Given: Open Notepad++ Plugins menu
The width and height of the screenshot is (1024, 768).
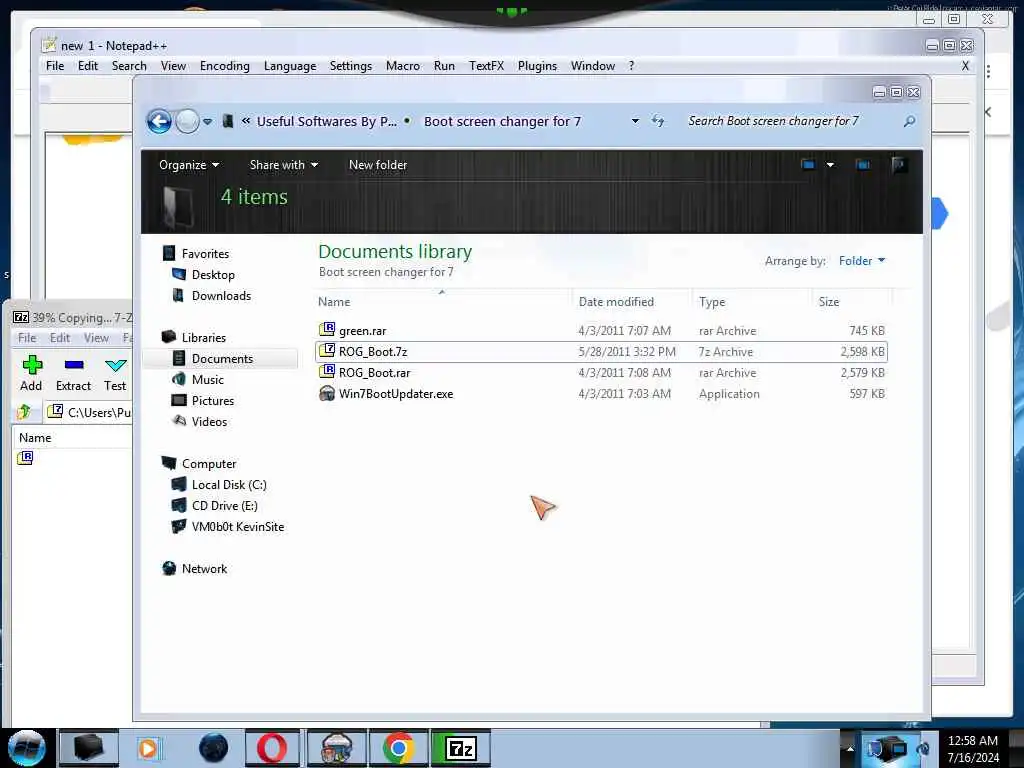Looking at the screenshot, I should click(x=537, y=66).
